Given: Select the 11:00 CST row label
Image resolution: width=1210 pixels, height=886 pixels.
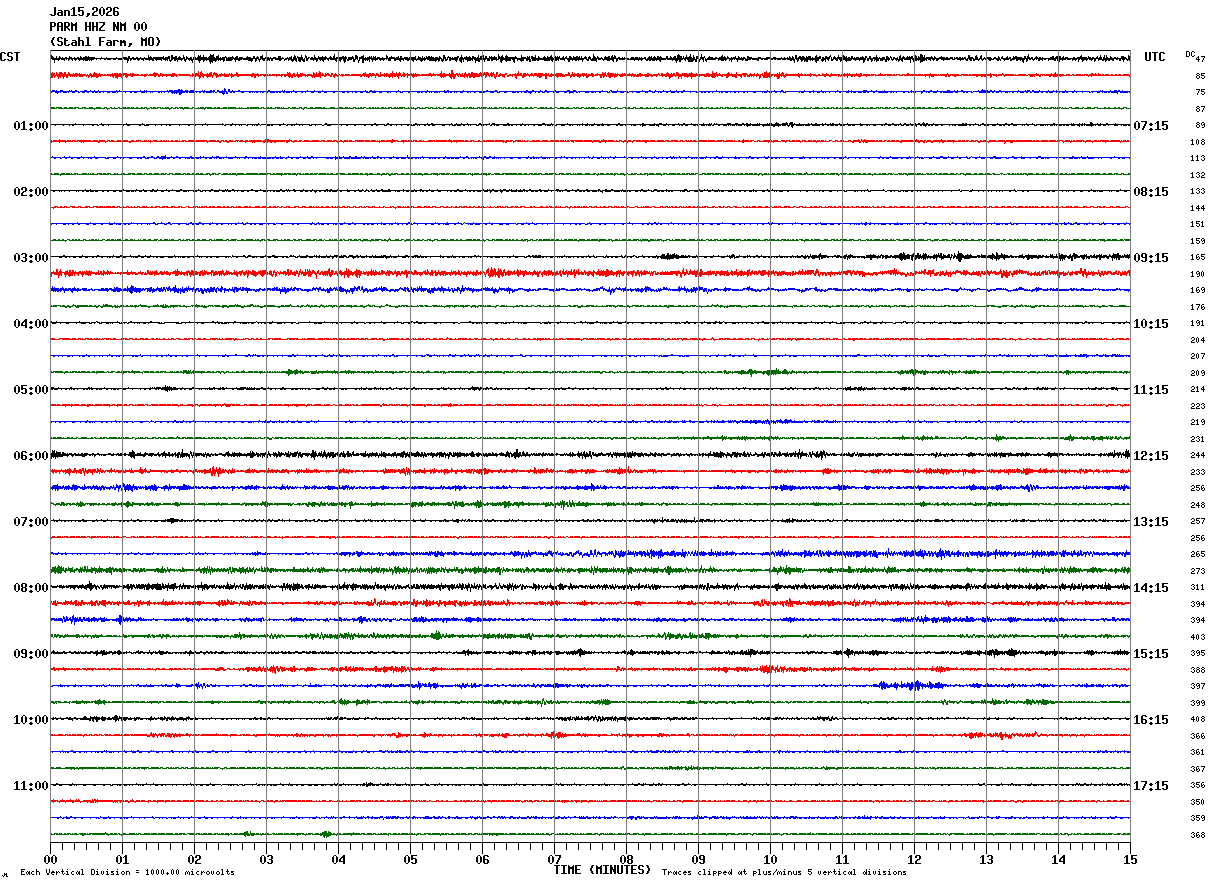Looking at the screenshot, I should tap(31, 786).
